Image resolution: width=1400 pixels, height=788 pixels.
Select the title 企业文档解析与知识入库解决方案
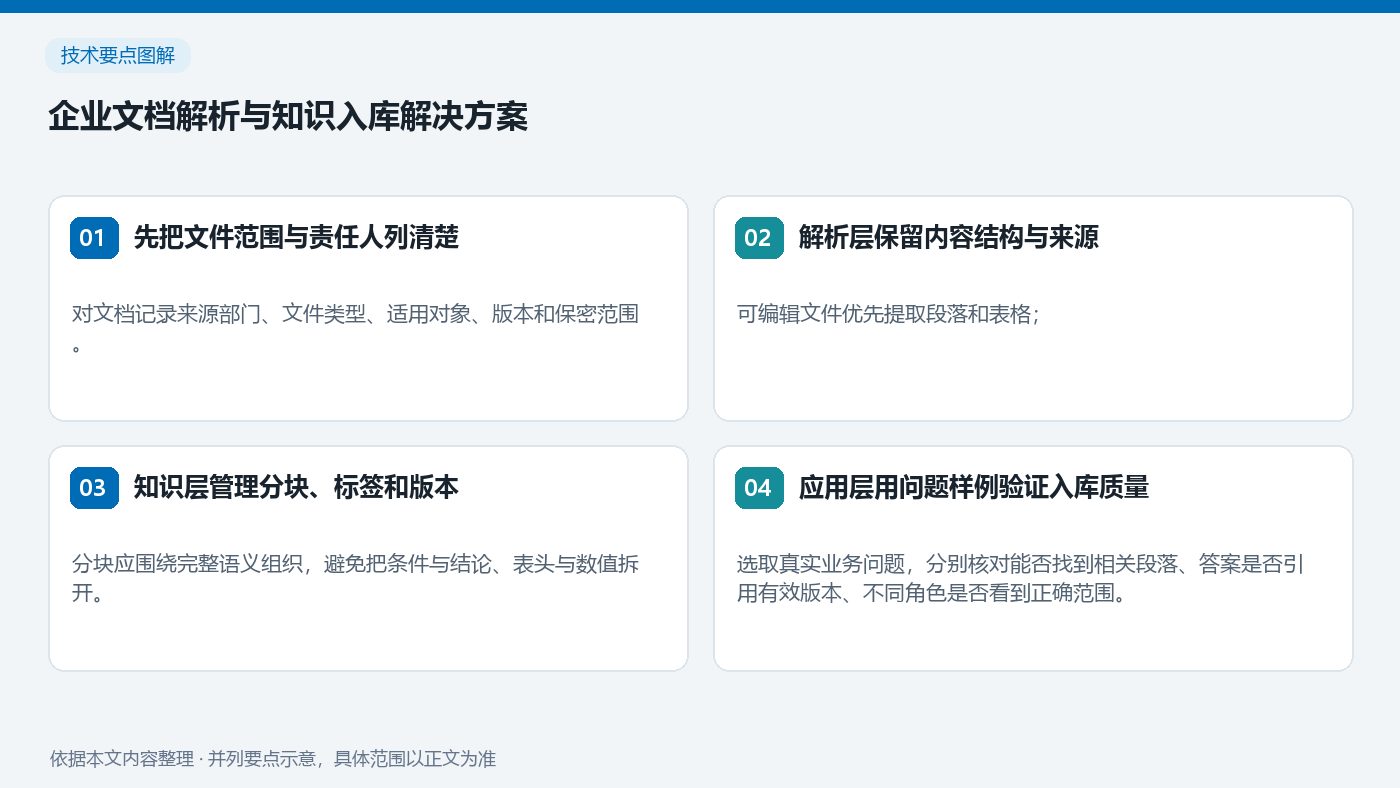[288, 117]
